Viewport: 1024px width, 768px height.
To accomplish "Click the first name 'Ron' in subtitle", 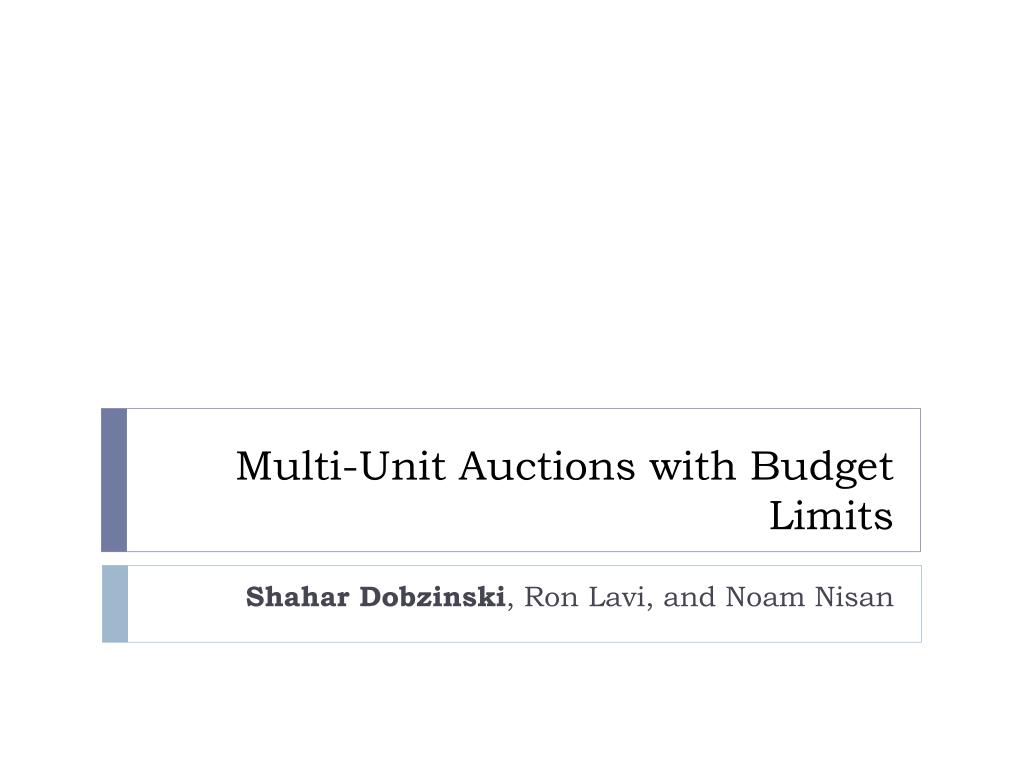I will [x=550, y=597].
